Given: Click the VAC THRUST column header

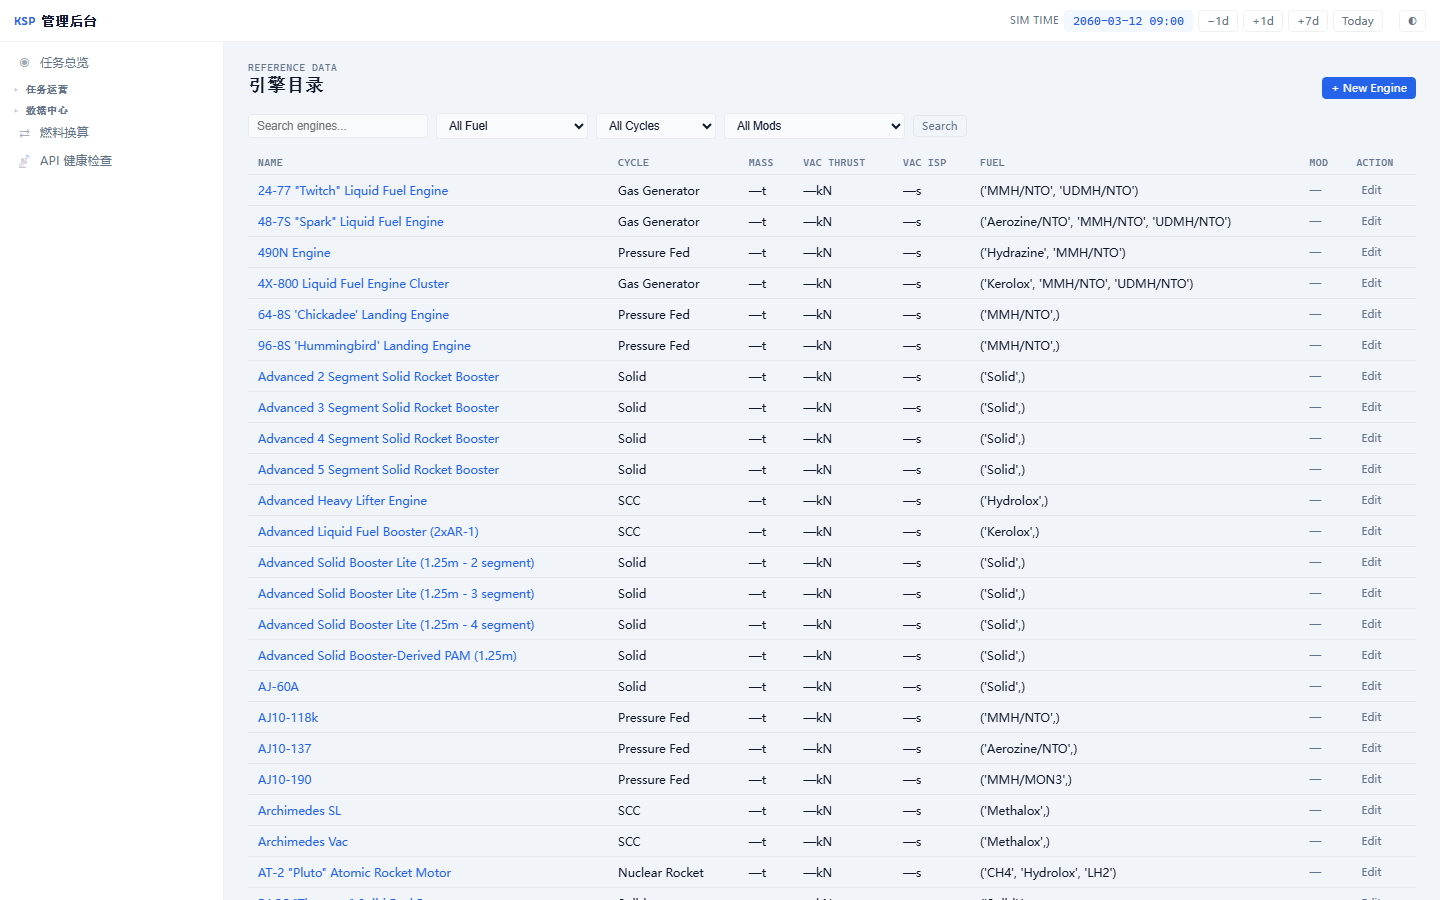Looking at the screenshot, I should [834, 163].
